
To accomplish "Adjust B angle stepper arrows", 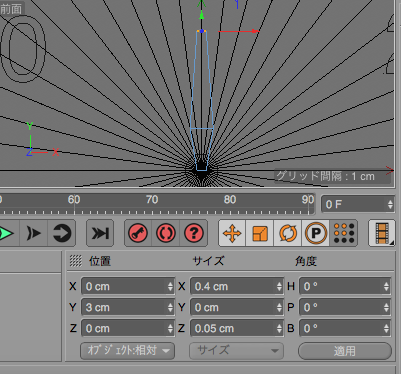I will pos(386,328).
